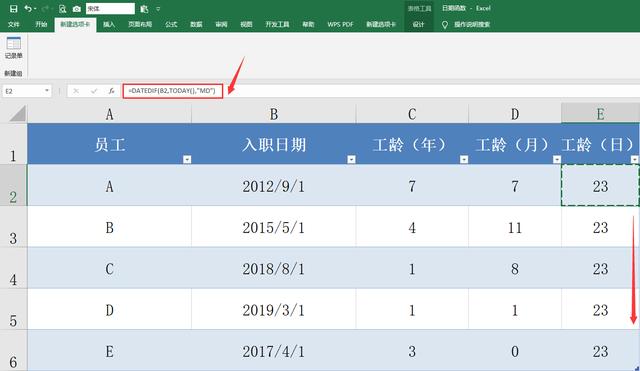Click the Redo arrow icon
Viewport: 640px width, 371px height.
coord(45,9)
